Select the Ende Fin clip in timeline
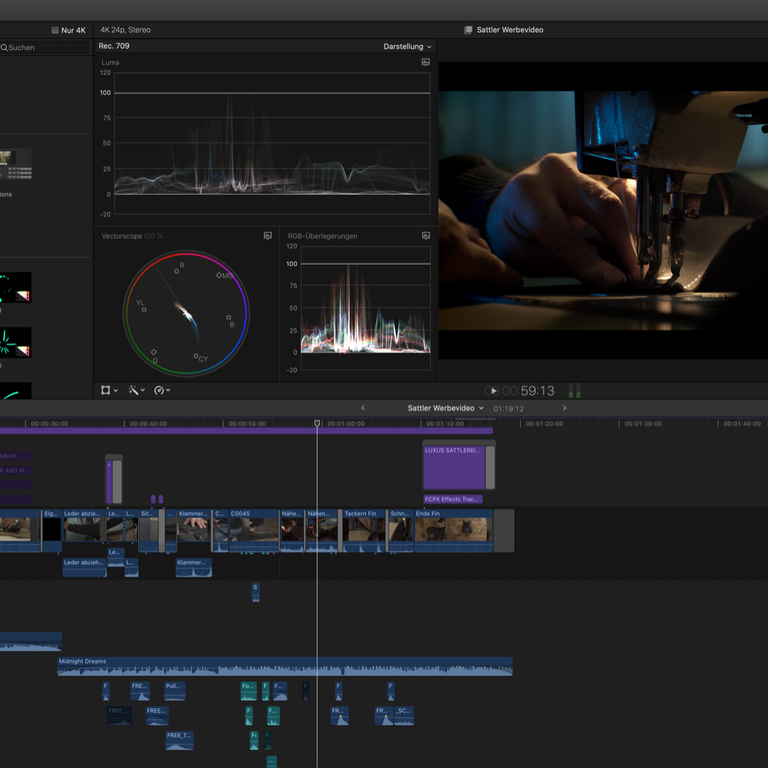768x768 pixels. pyautogui.click(x=454, y=530)
